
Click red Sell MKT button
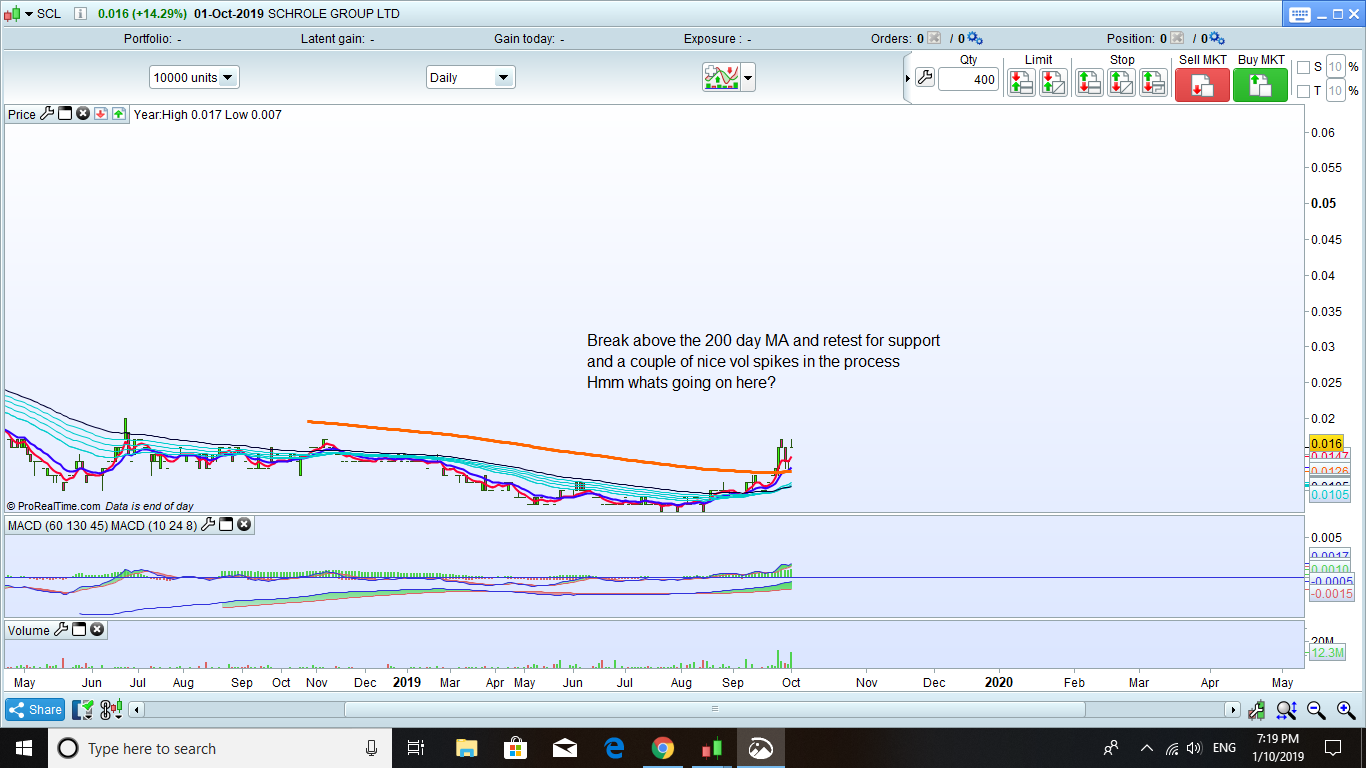click(x=1202, y=85)
